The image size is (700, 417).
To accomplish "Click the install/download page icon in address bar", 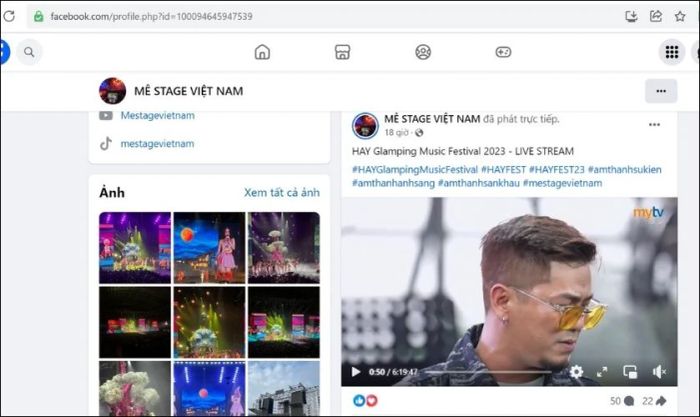I will (x=631, y=17).
